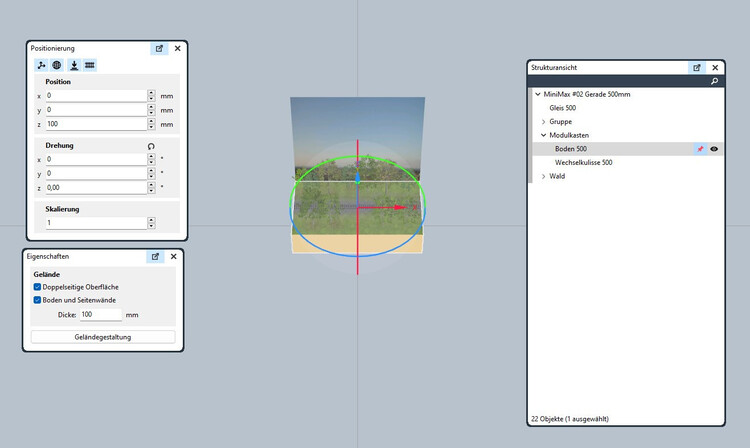Toggle the Doppelseitige Oberfläche checkbox
Viewport: 750px width, 448px height.
click(38, 287)
